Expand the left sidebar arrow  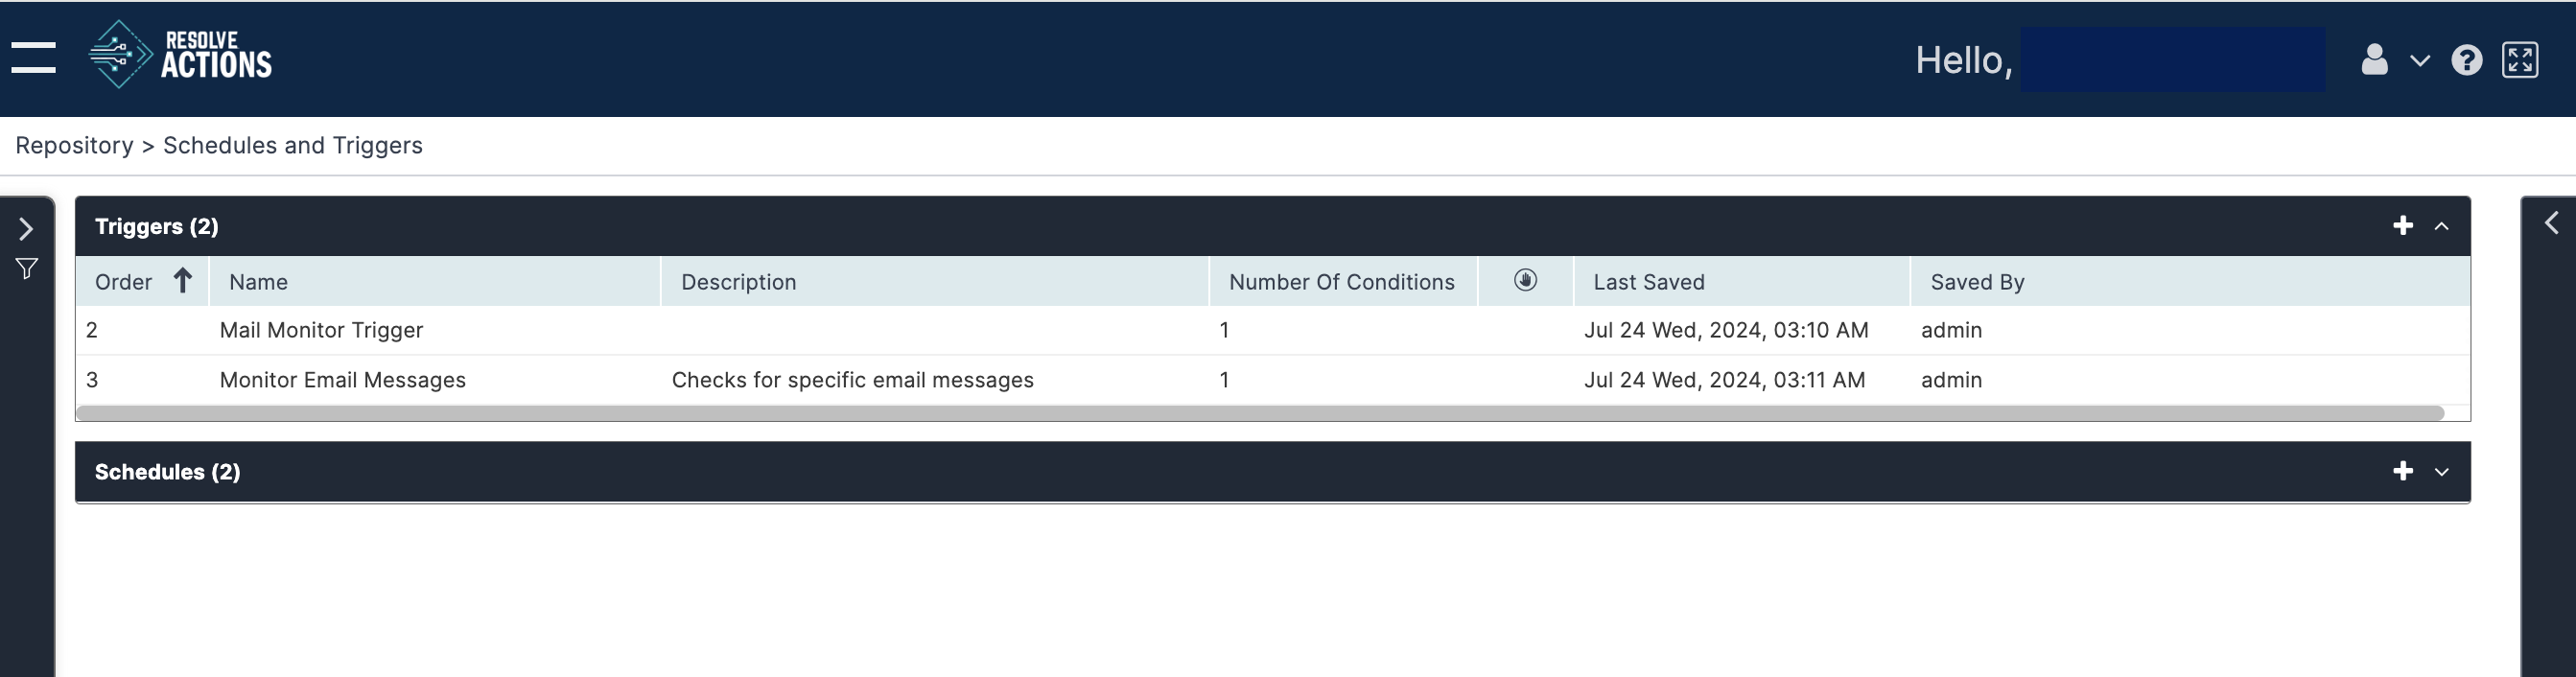[x=27, y=229]
